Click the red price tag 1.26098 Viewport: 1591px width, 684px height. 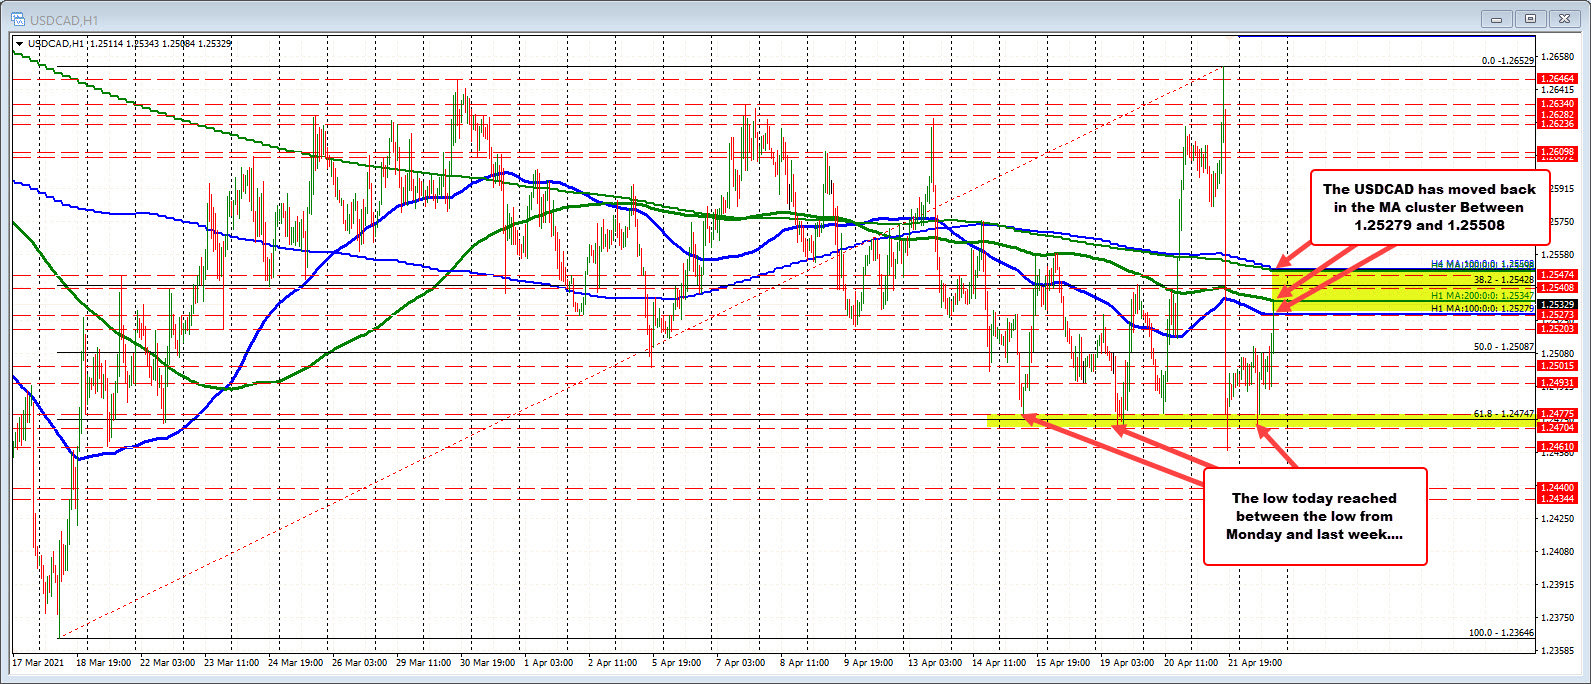[1558, 151]
